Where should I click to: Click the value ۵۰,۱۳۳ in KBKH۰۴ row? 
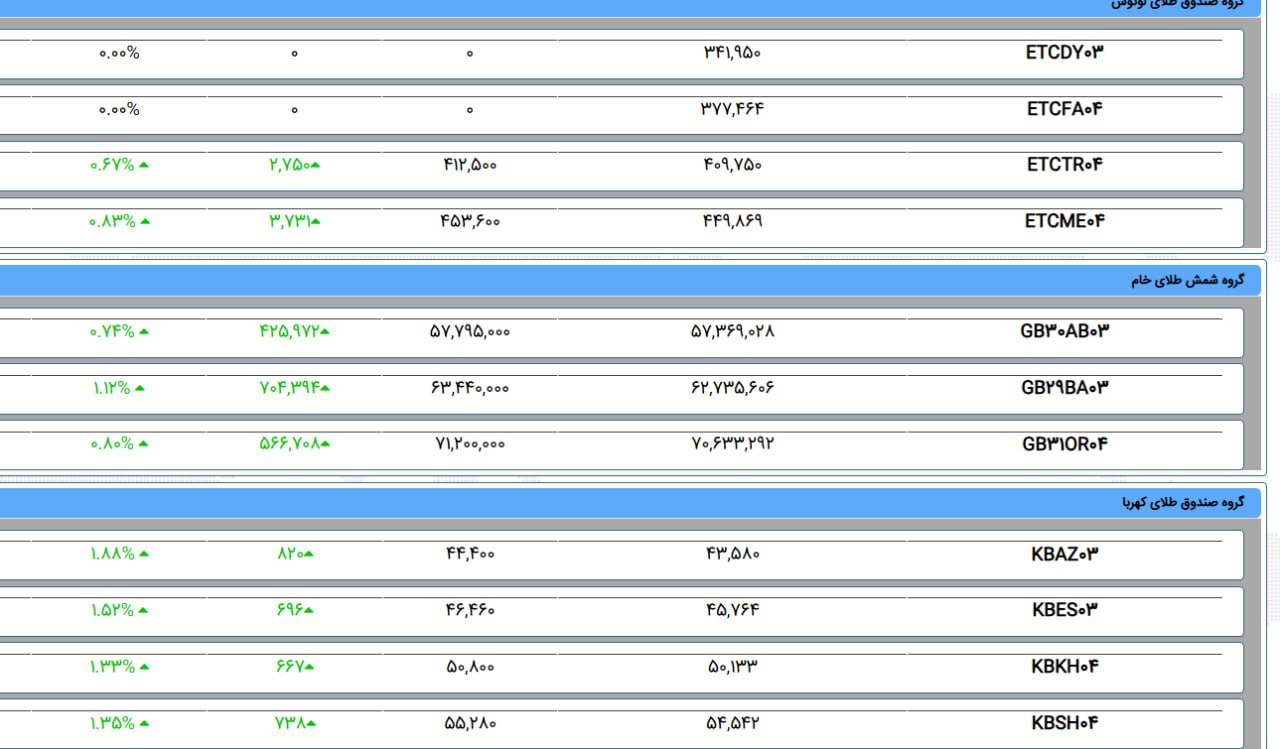click(732, 666)
